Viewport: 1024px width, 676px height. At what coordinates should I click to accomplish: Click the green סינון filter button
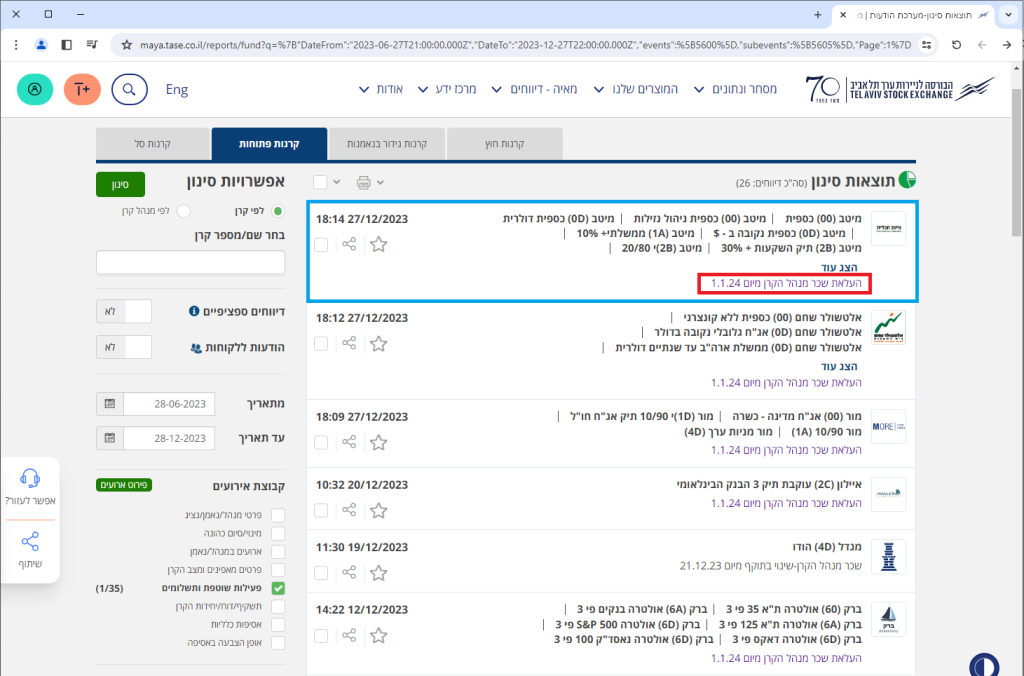coord(120,184)
